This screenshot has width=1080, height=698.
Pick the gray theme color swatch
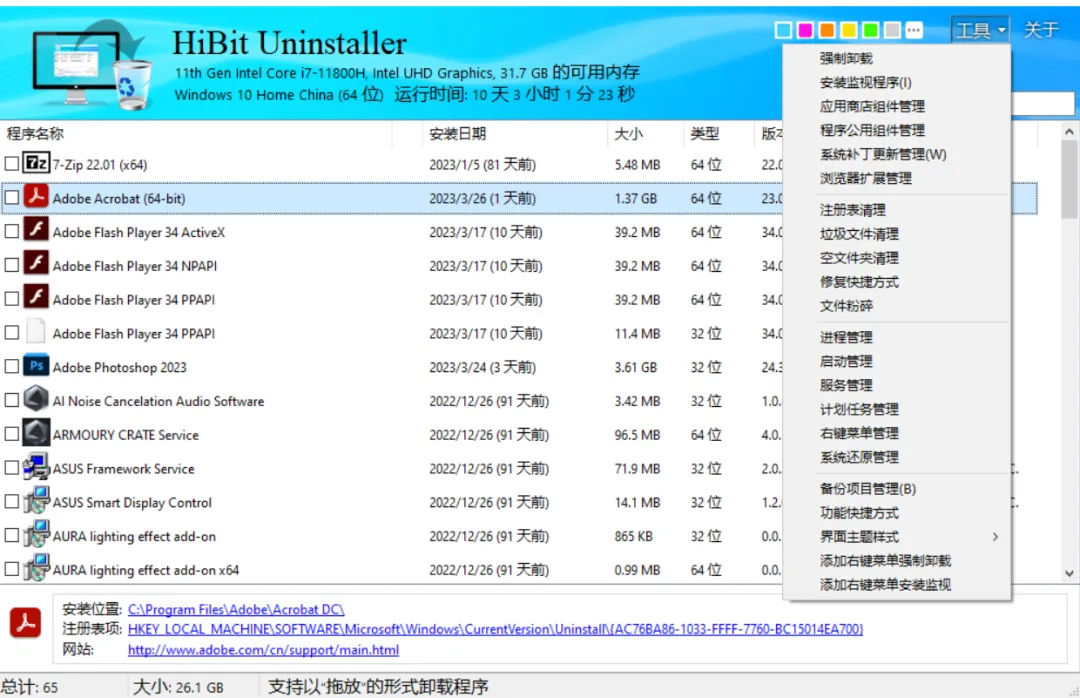coord(892,30)
